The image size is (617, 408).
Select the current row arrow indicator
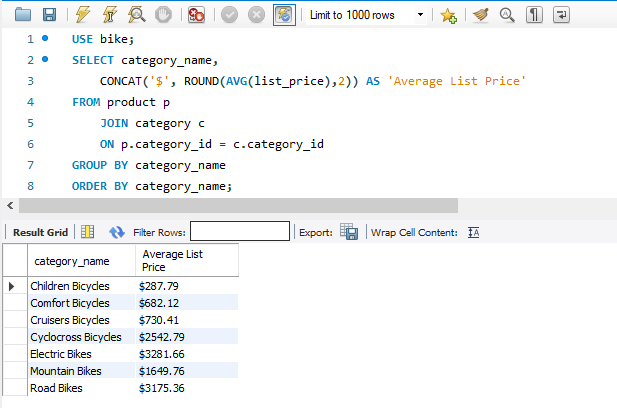coord(11,286)
